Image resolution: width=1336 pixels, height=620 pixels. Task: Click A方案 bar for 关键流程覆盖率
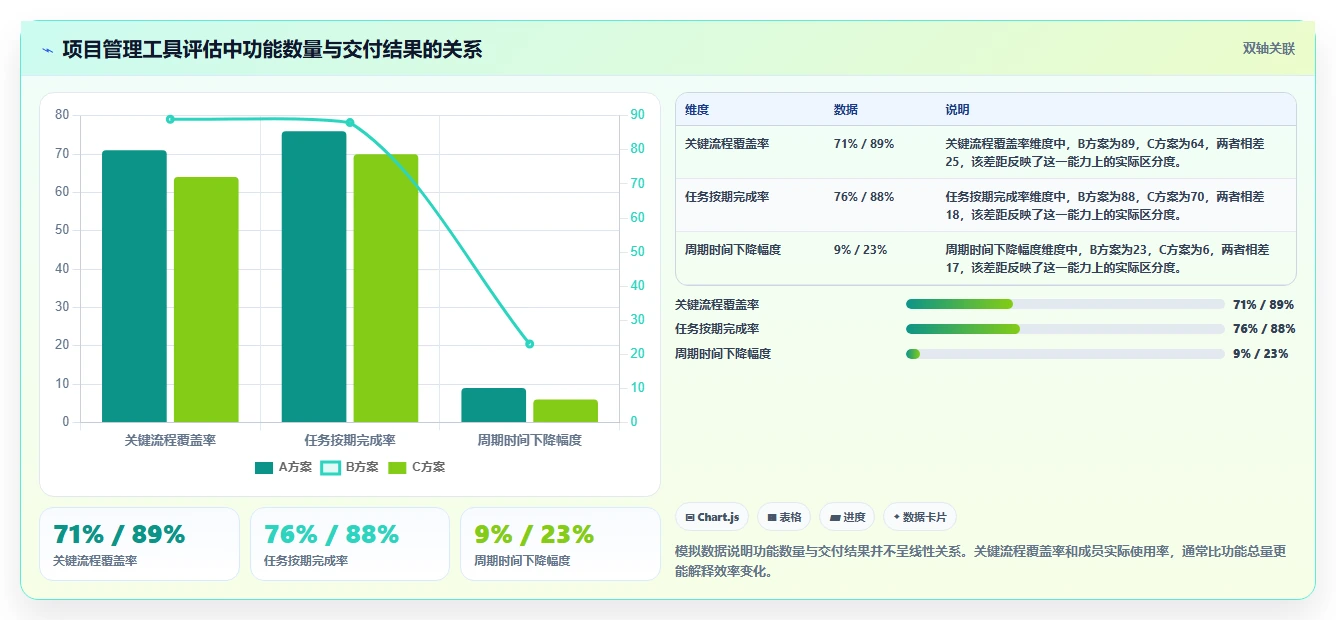[134, 286]
